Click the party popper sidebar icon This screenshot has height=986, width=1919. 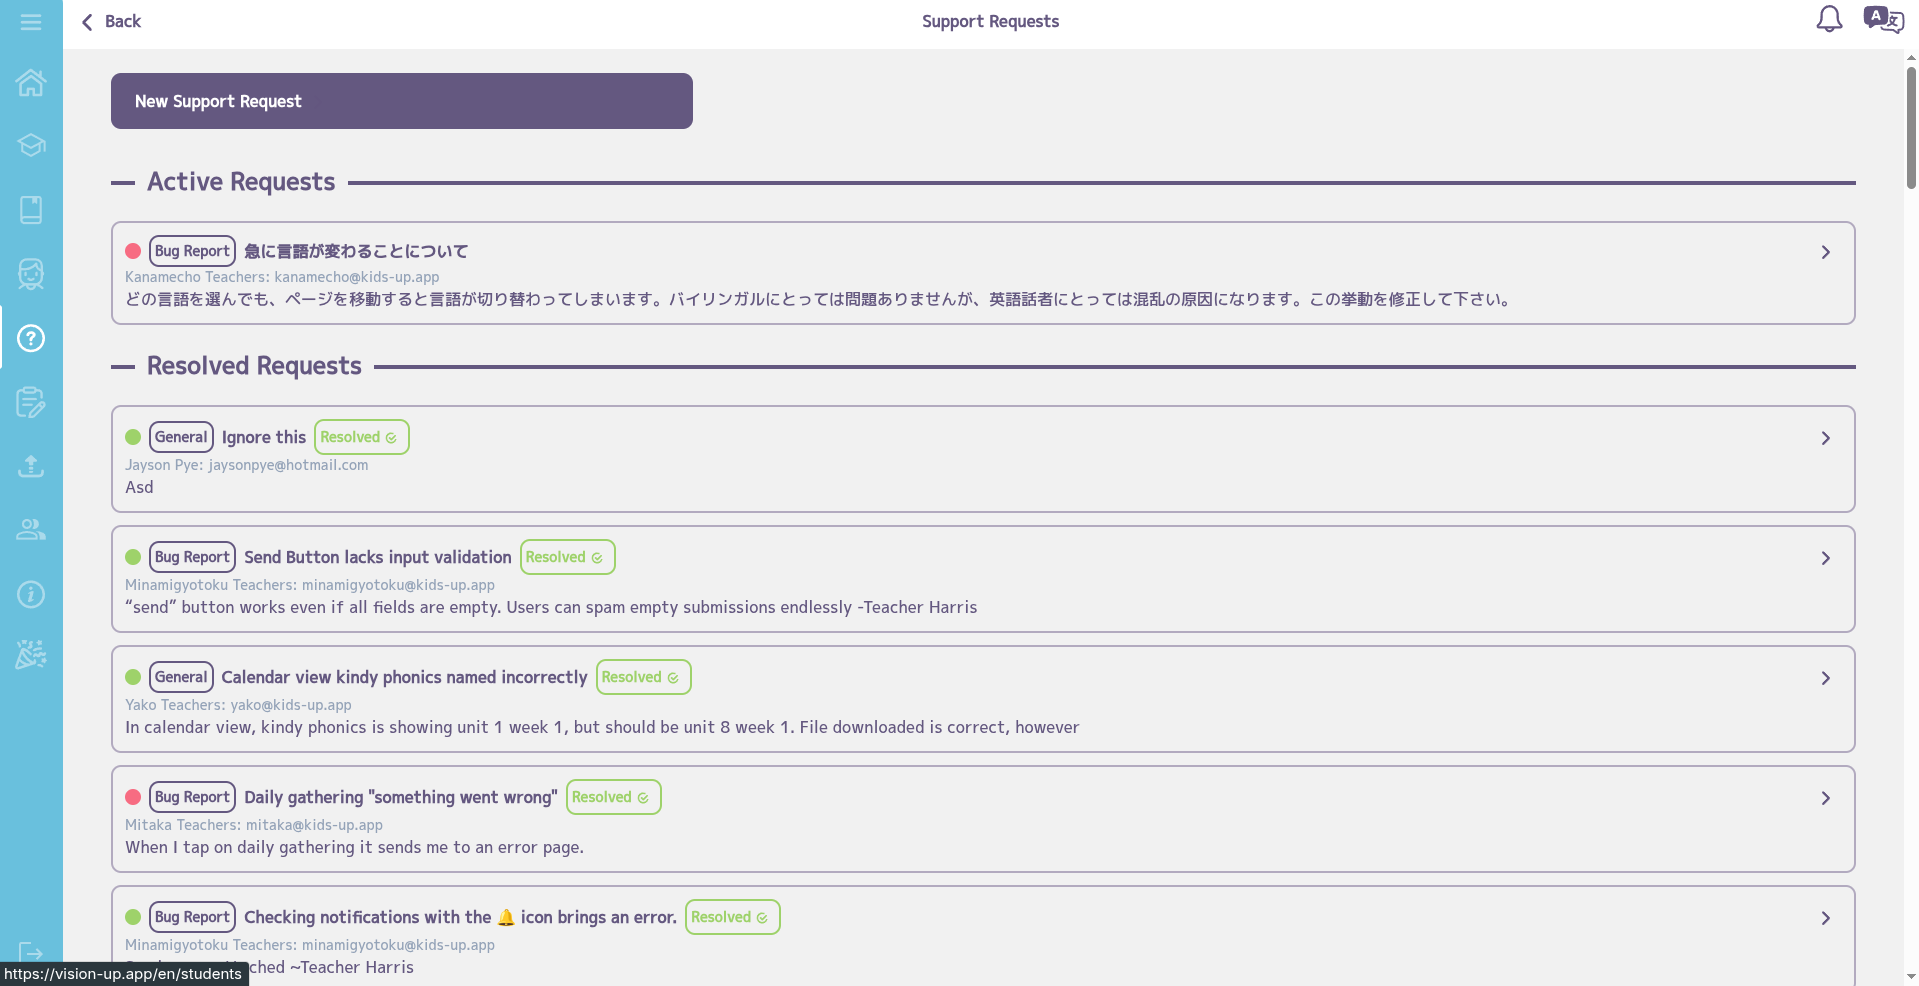(31, 655)
